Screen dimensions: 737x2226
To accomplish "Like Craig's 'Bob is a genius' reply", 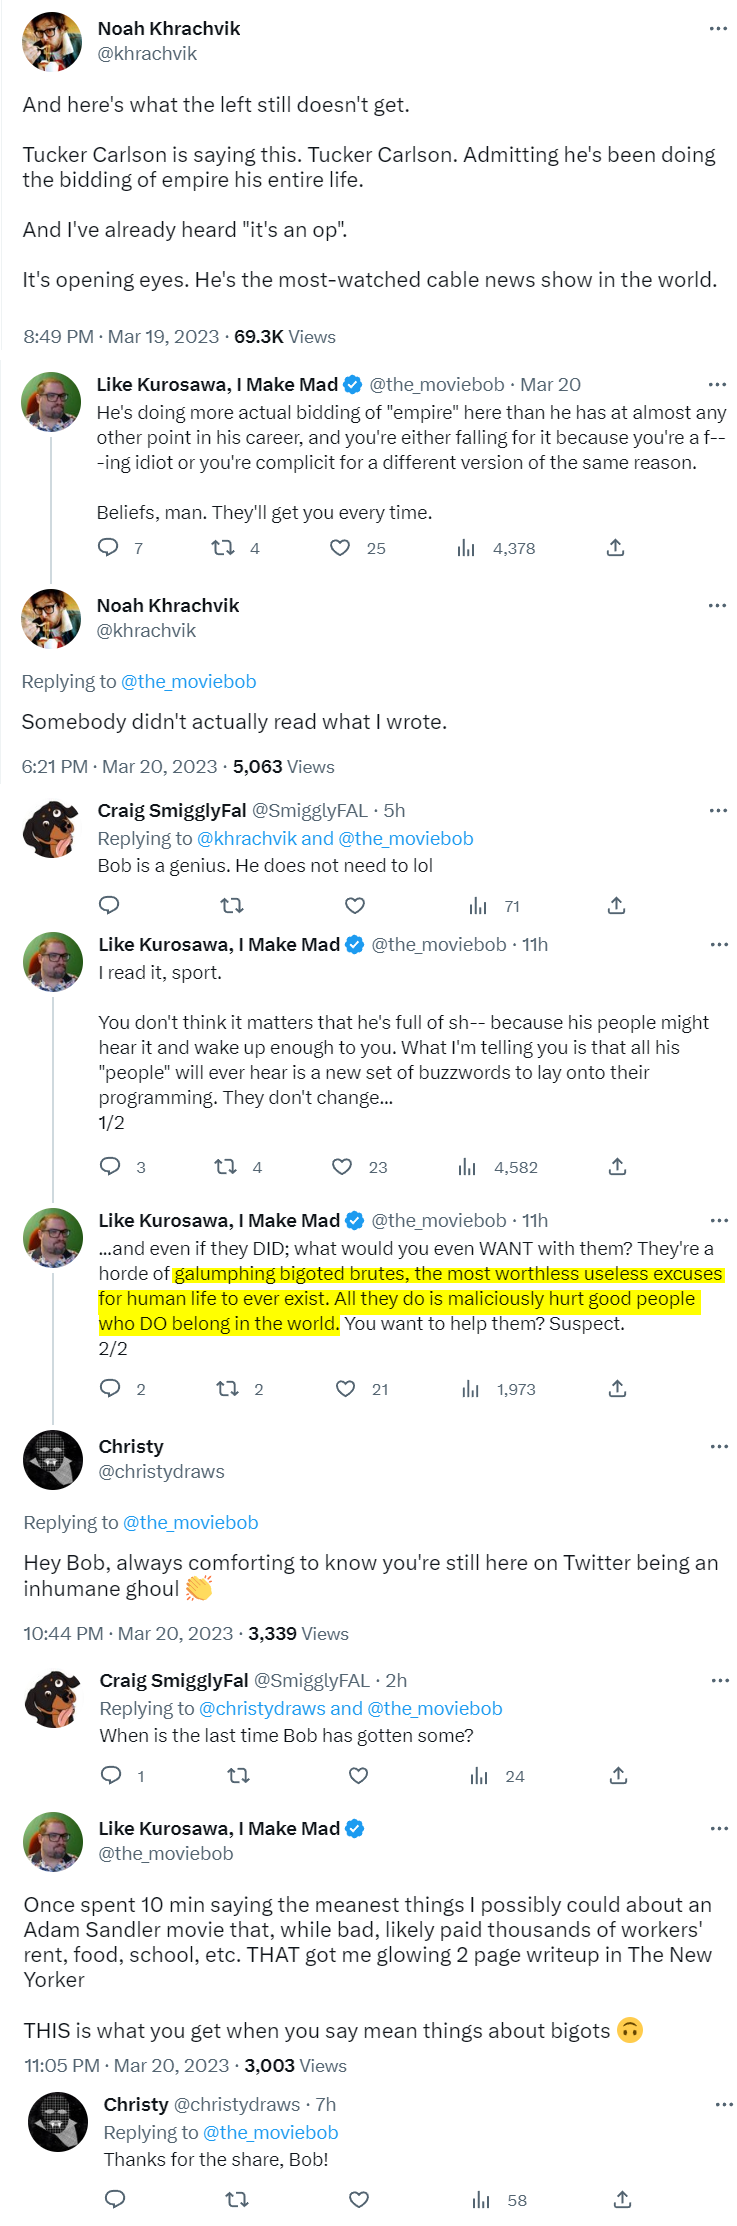I will click(354, 906).
